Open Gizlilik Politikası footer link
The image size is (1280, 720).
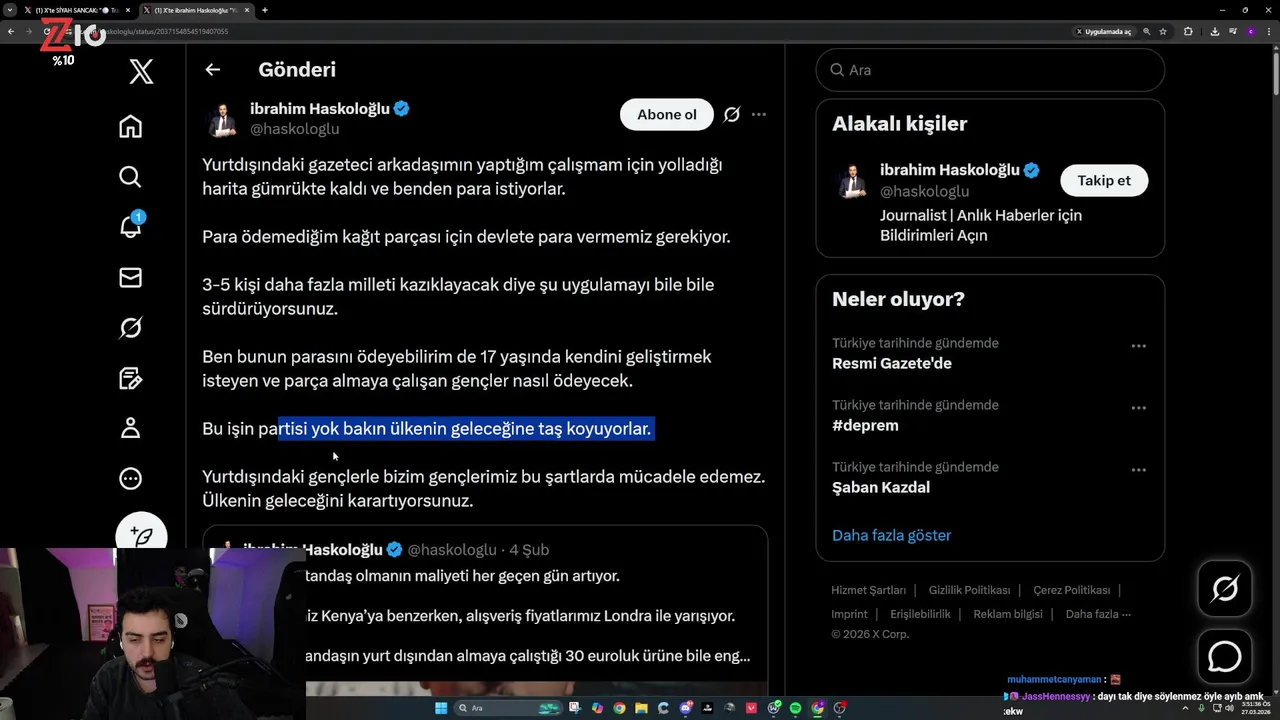click(969, 590)
